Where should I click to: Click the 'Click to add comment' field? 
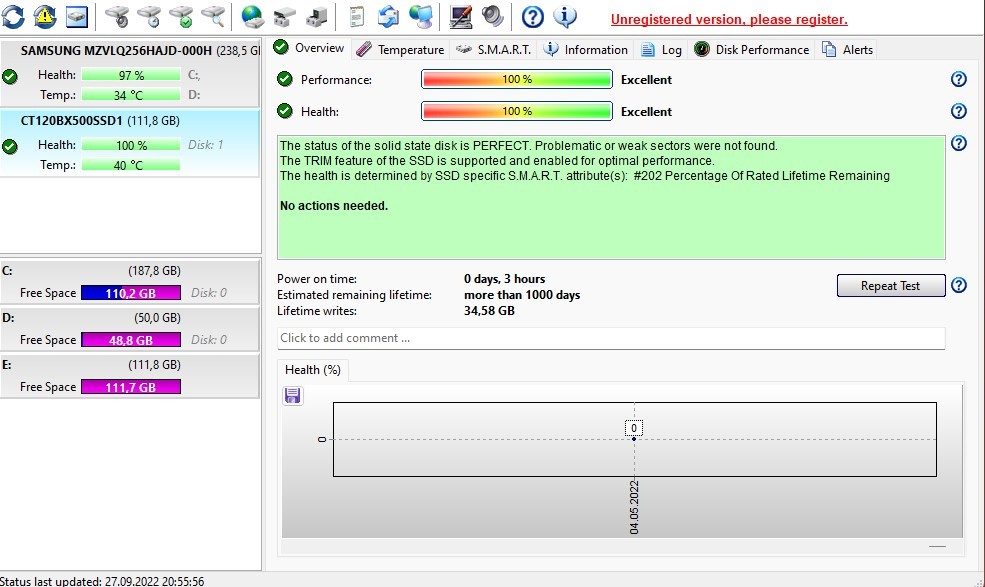pos(611,338)
